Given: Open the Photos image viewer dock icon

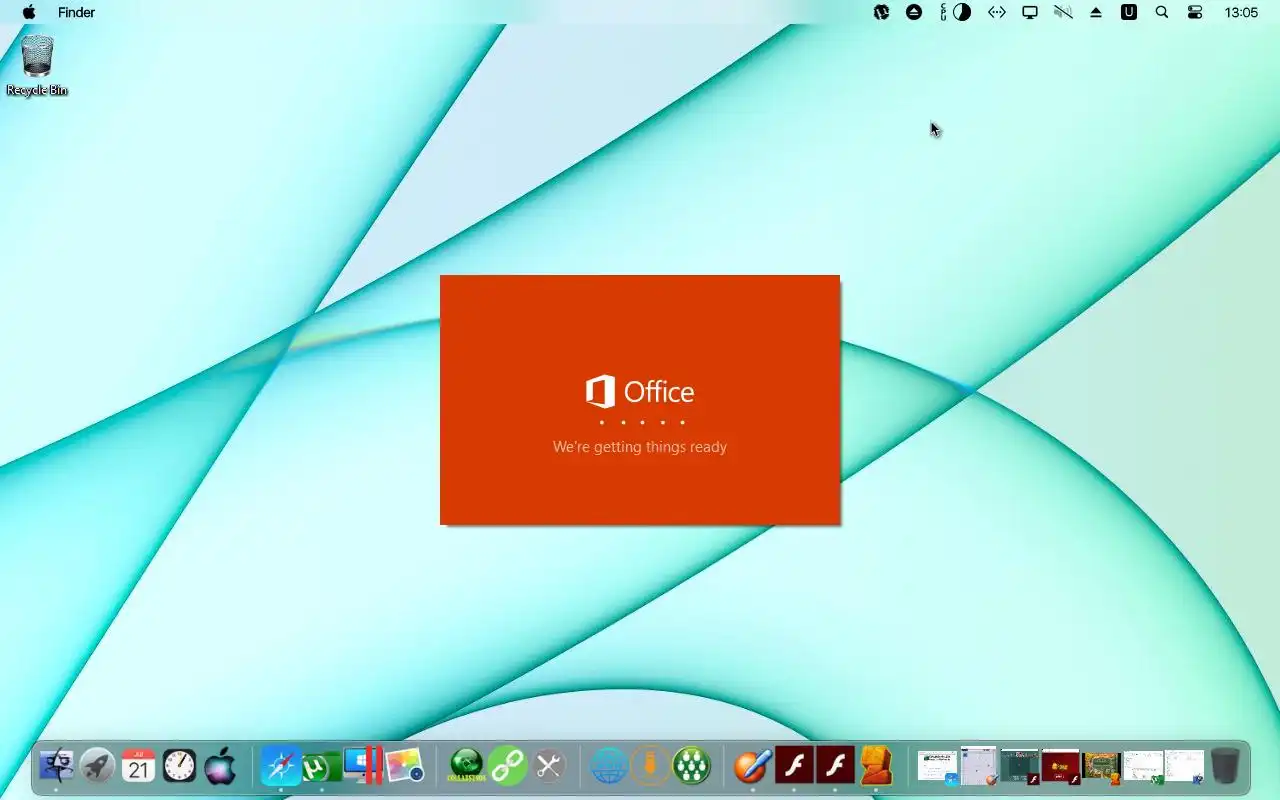Looking at the screenshot, I should [x=405, y=766].
